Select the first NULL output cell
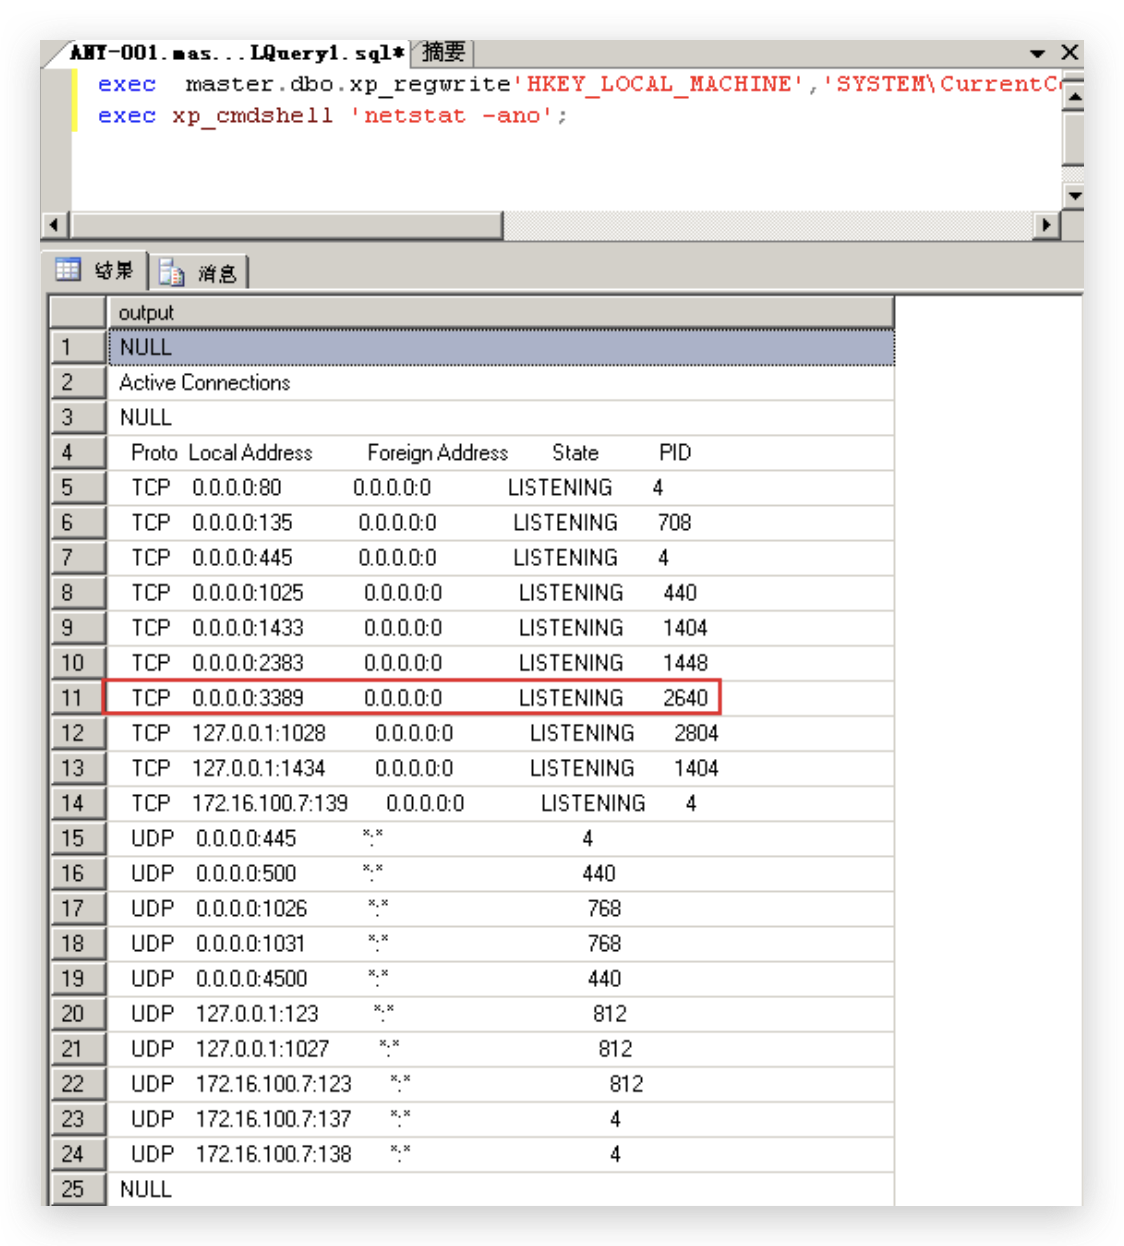This screenshot has height=1246, width=1124. [501, 347]
